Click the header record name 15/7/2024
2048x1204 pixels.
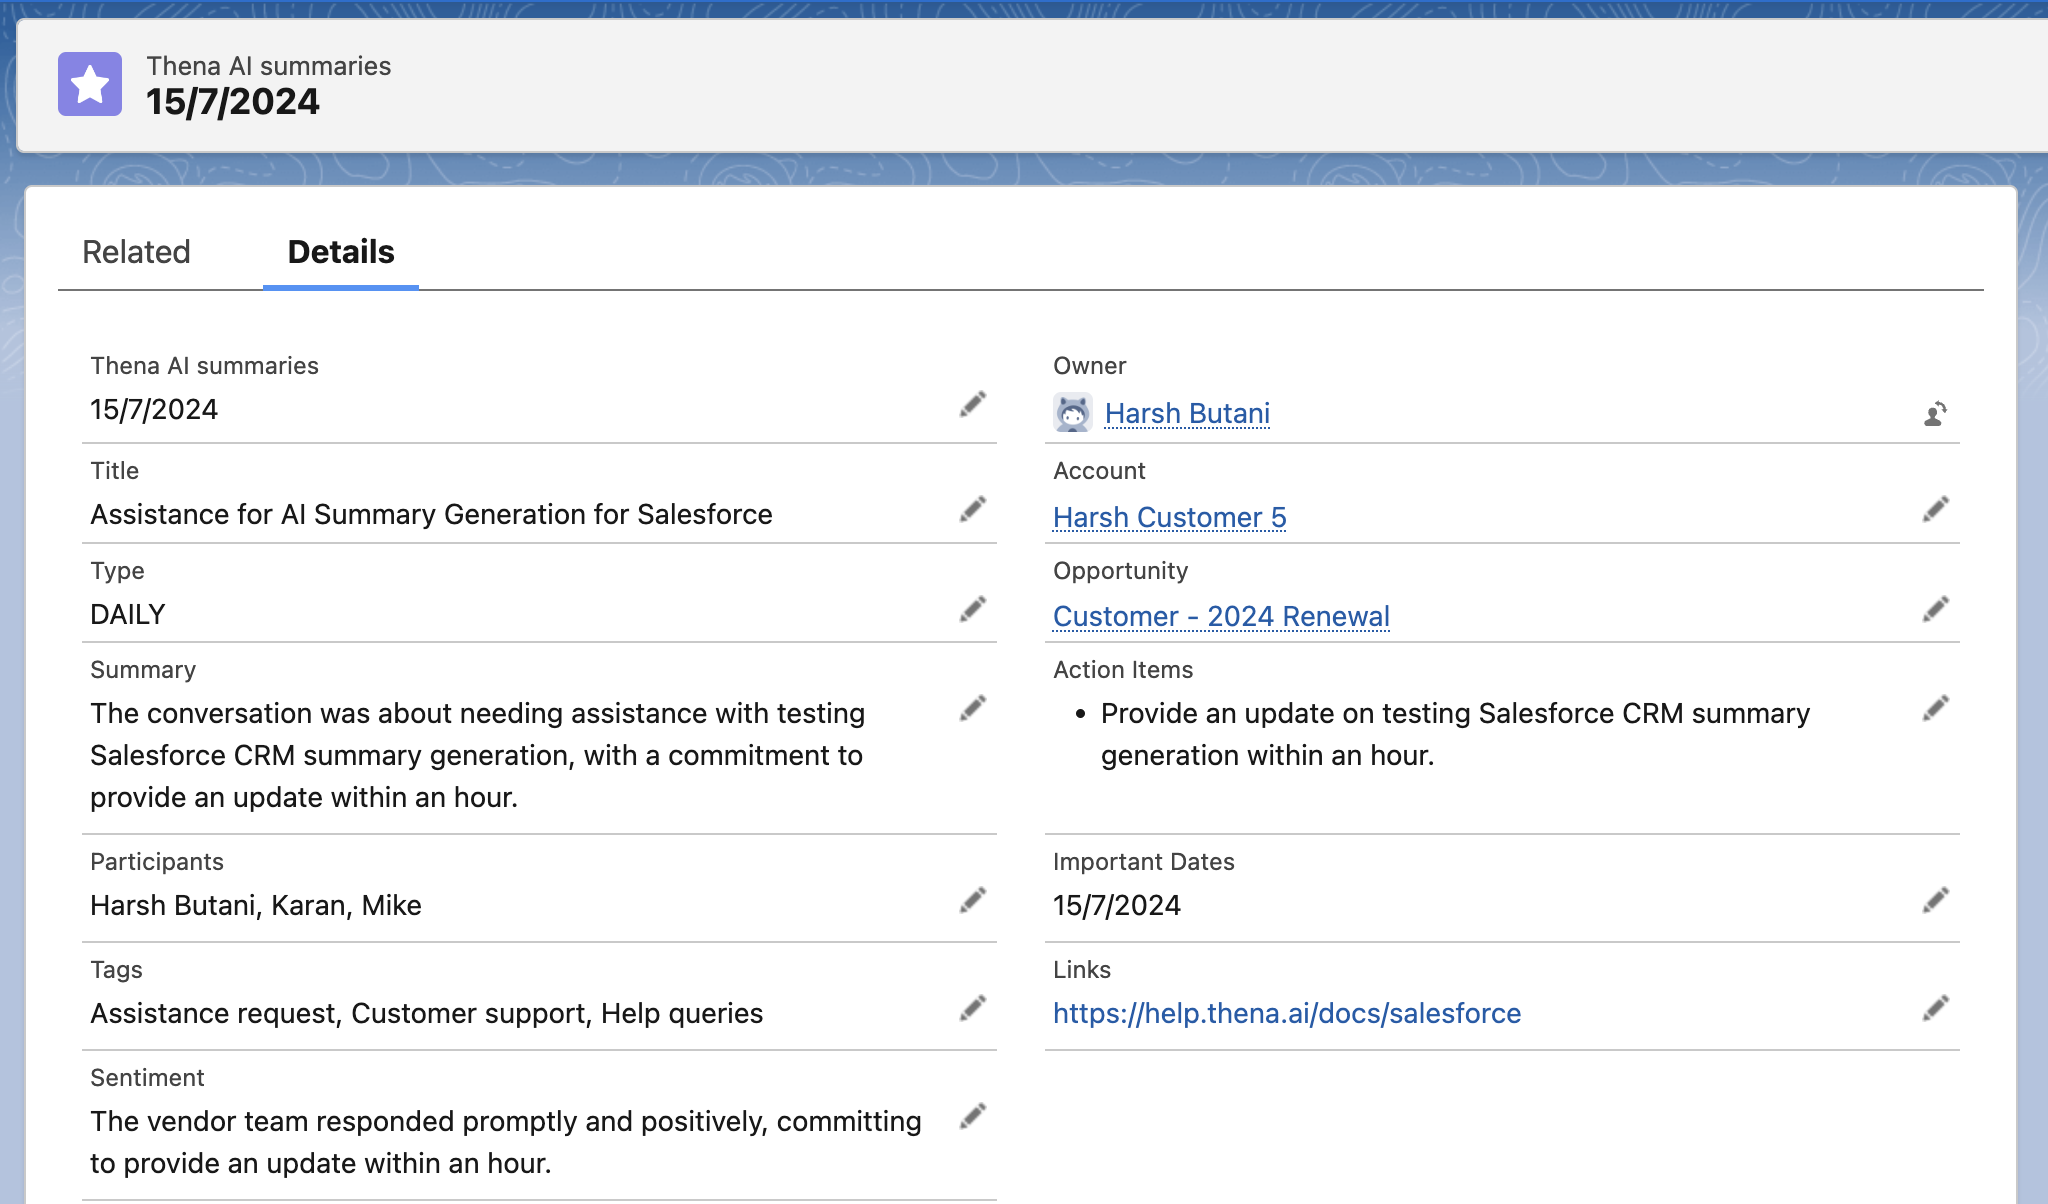[233, 102]
